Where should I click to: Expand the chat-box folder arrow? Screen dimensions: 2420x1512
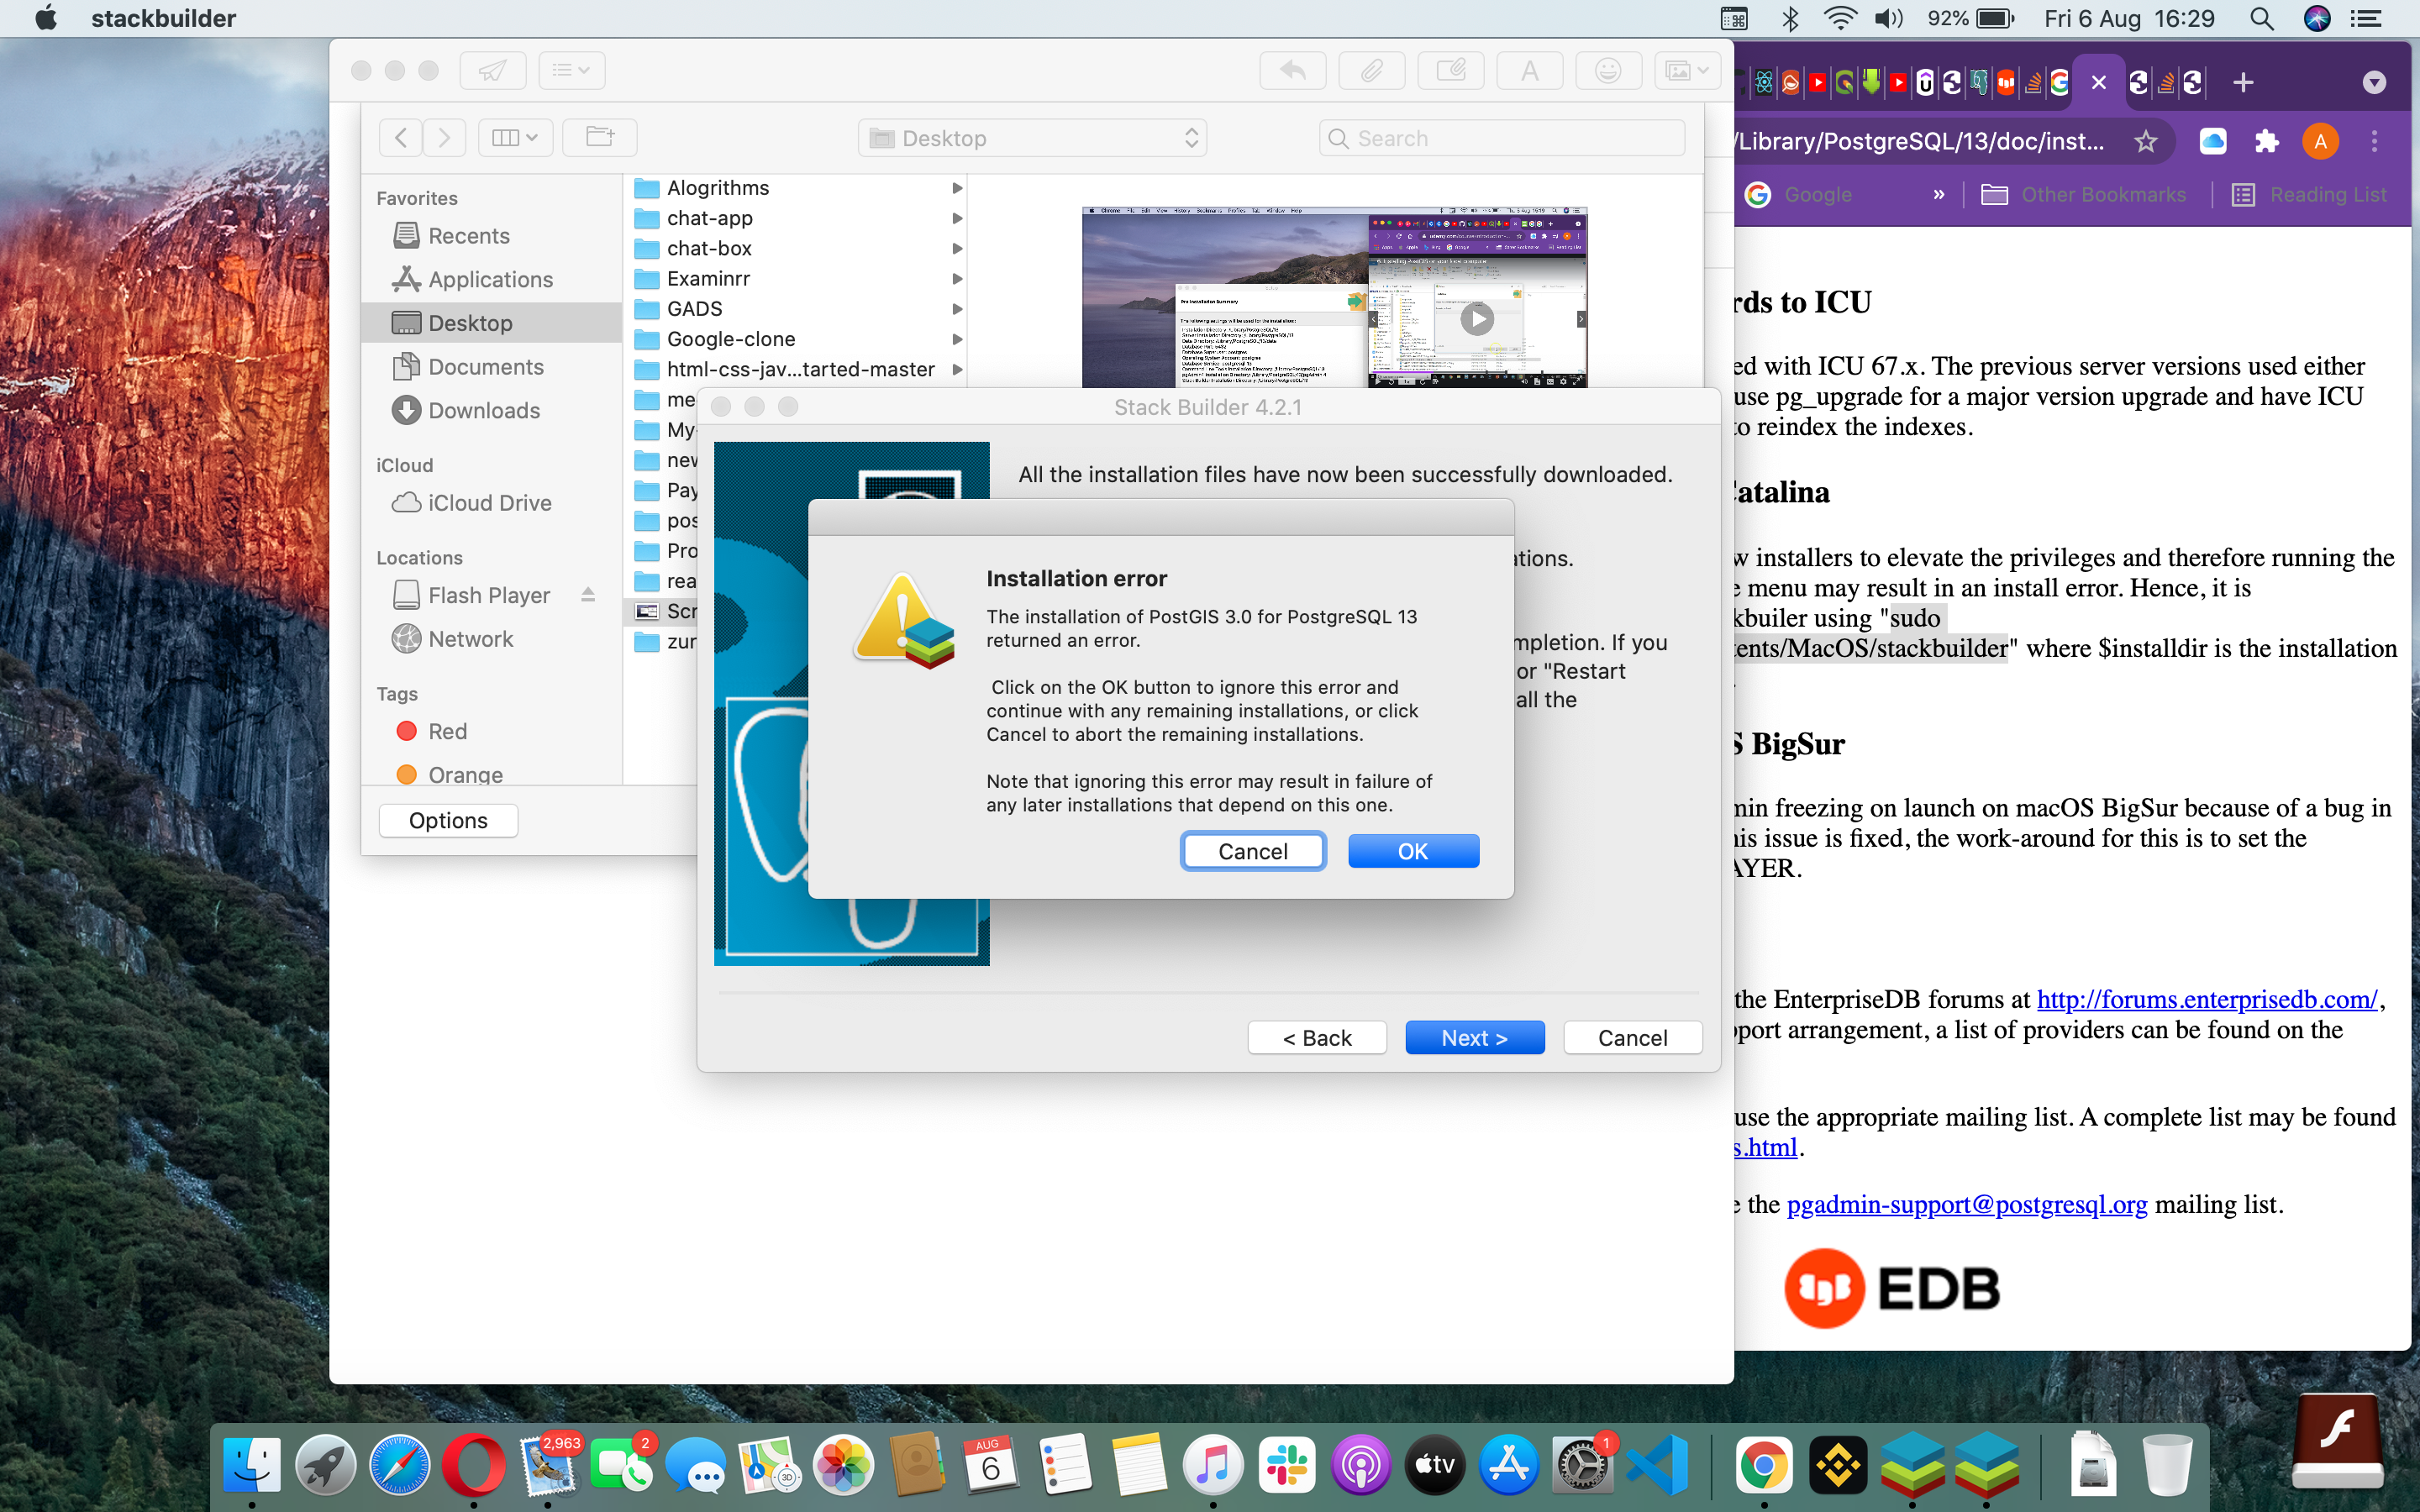(957, 248)
